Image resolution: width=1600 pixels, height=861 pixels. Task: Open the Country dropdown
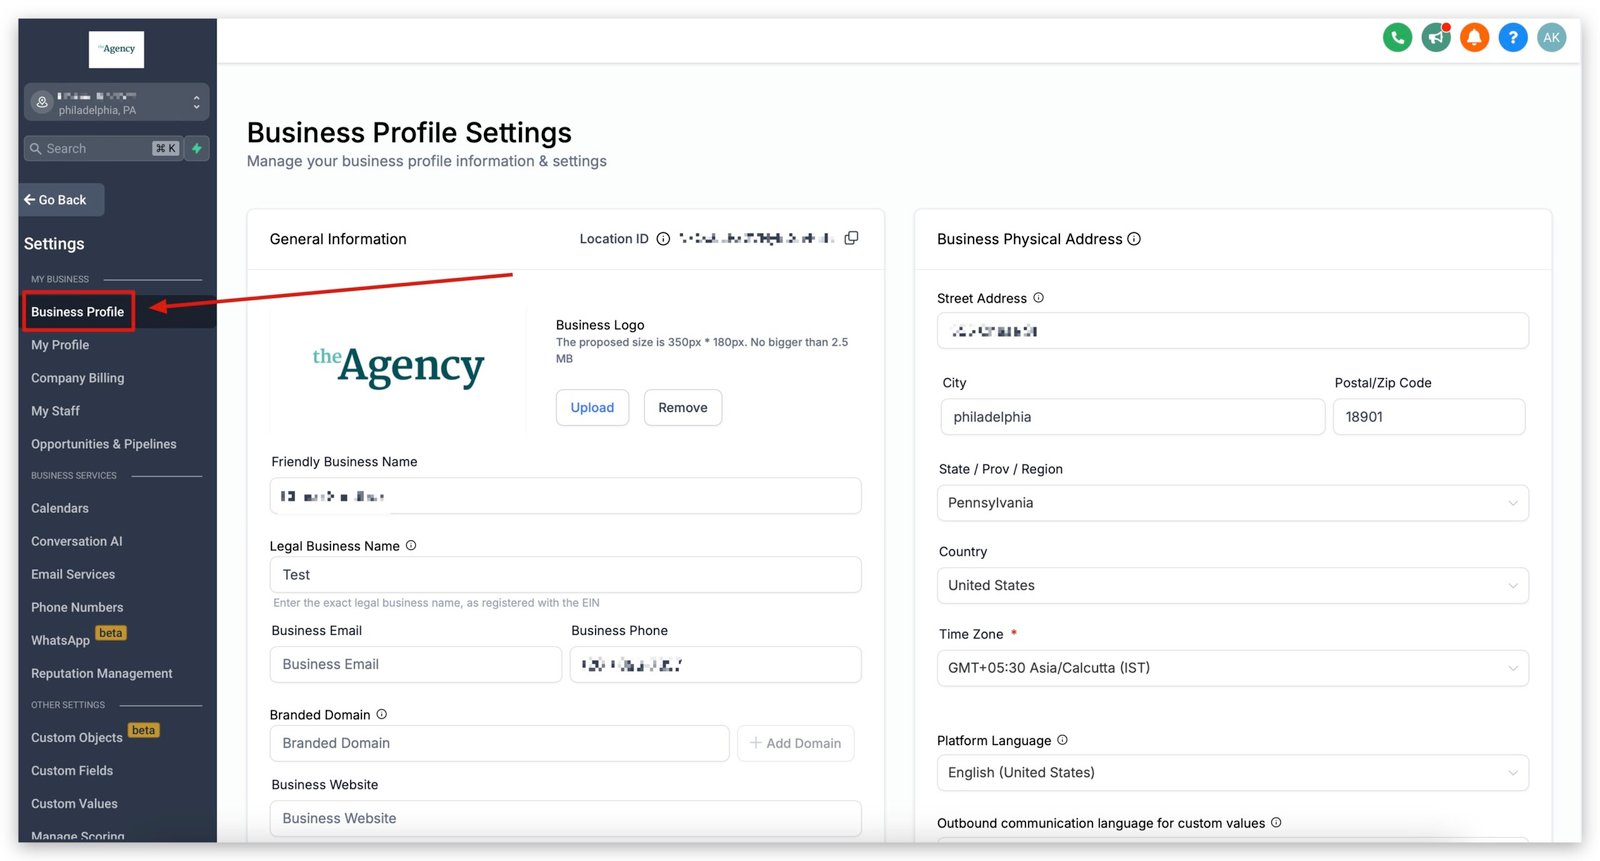coord(1232,586)
